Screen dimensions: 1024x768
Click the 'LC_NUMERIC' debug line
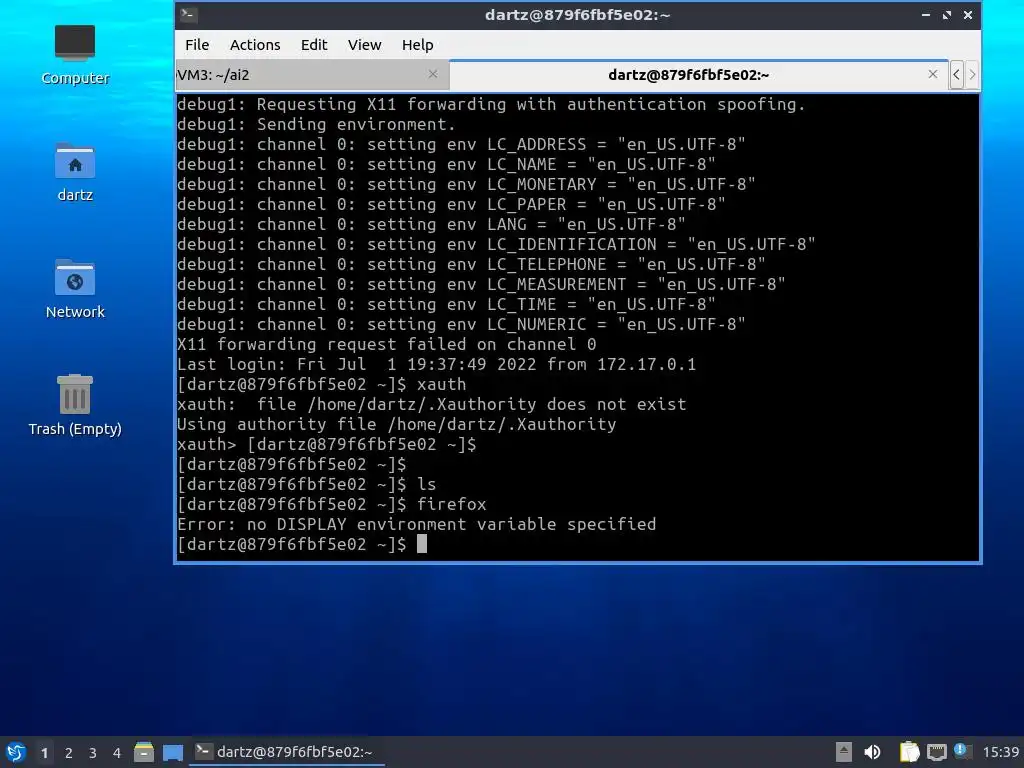tap(461, 325)
